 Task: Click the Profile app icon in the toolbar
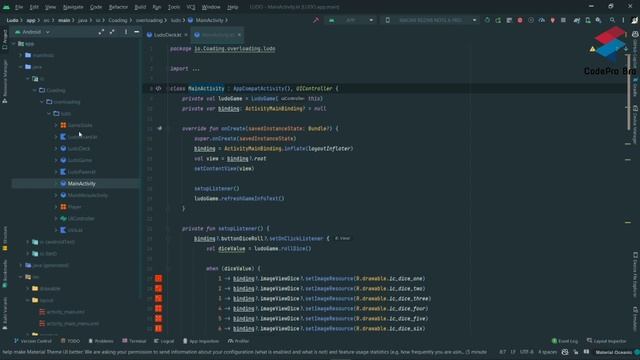coord(542,20)
